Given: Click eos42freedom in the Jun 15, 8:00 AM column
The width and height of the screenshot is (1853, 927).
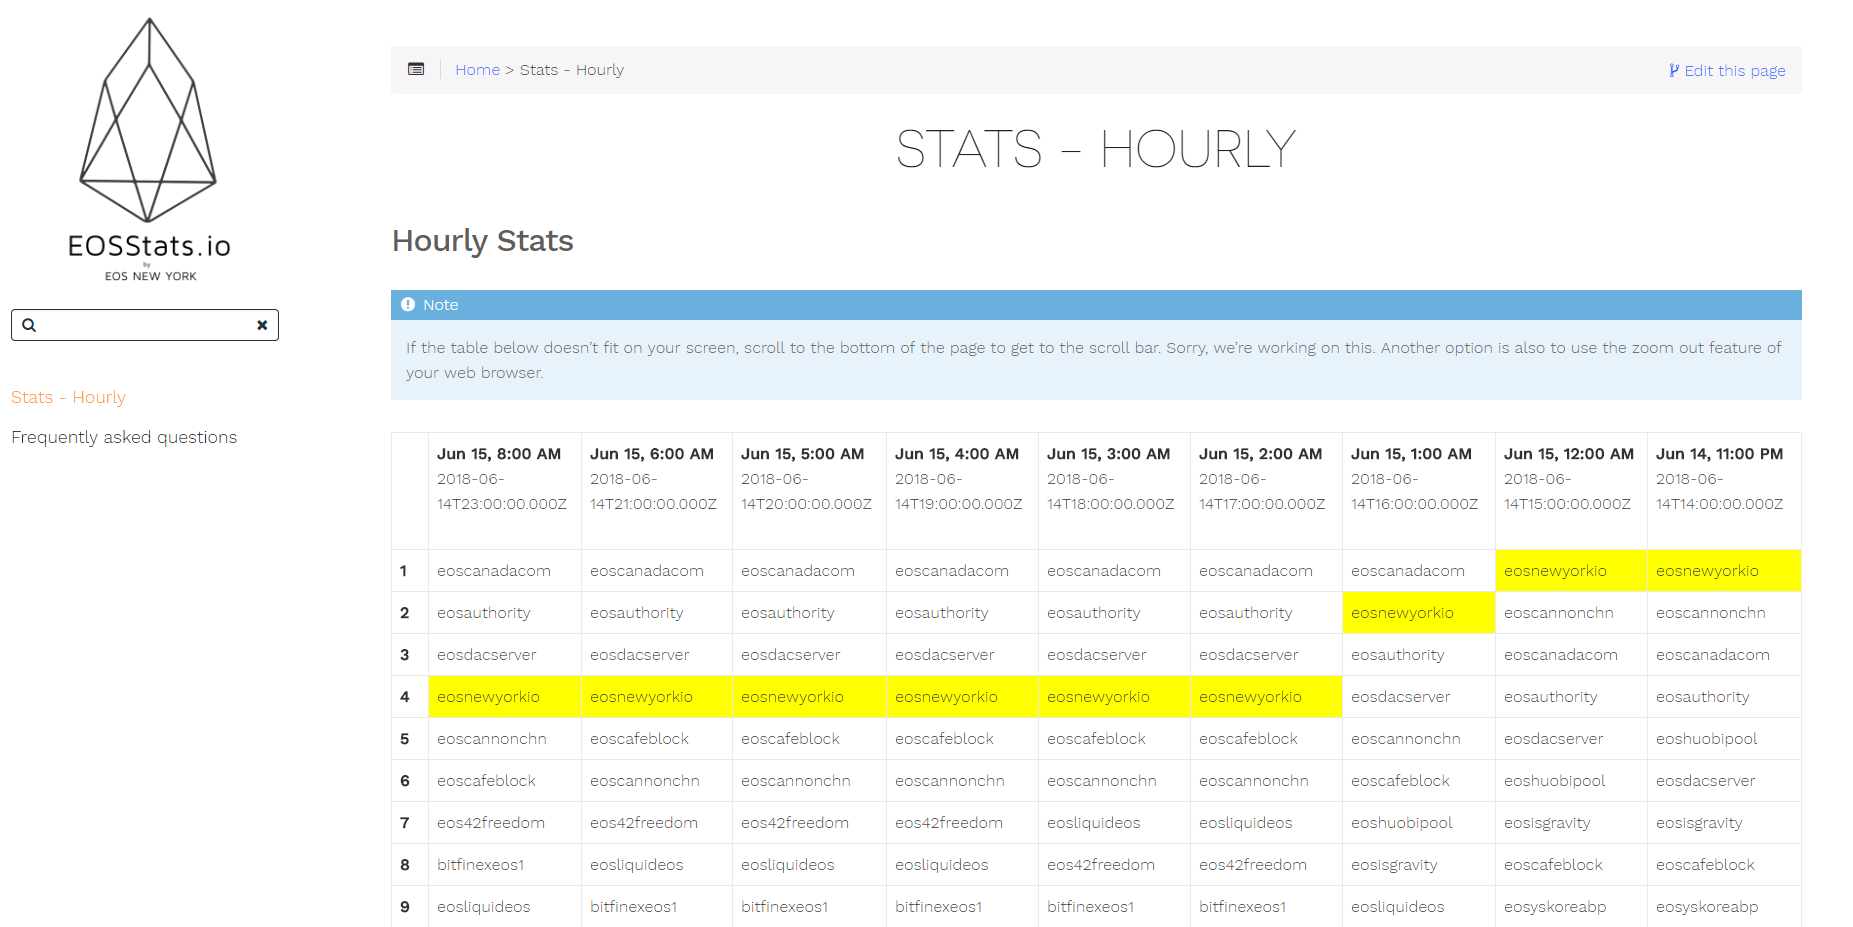Looking at the screenshot, I should click(491, 823).
